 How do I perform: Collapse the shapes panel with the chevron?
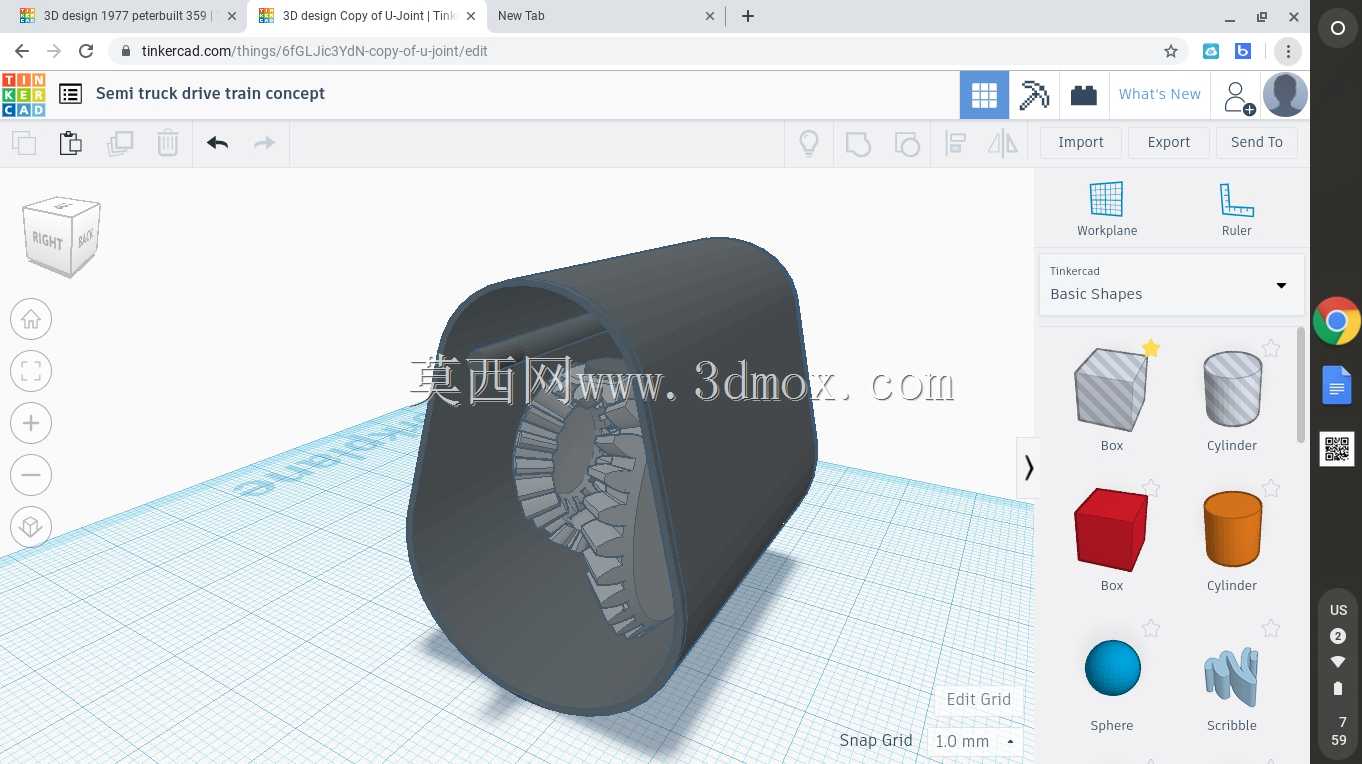(1028, 467)
